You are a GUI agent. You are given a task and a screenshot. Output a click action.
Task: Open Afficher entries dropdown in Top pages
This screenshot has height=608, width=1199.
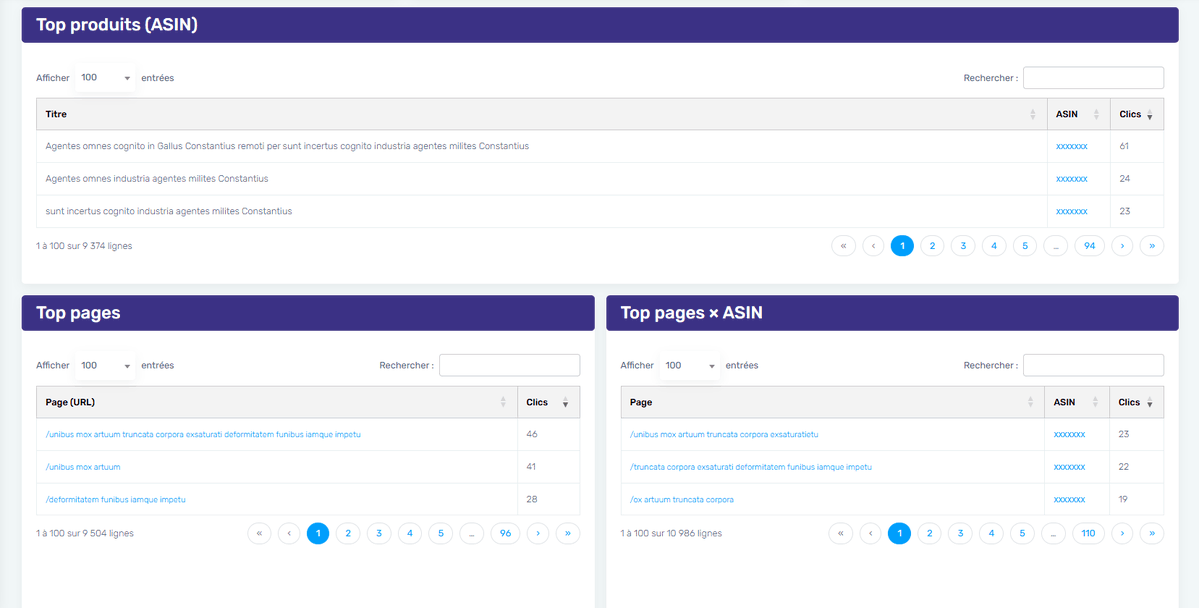click(x=106, y=366)
